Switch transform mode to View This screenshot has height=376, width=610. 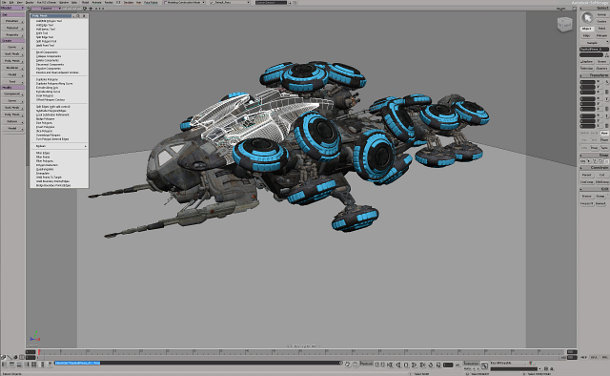tap(604, 133)
